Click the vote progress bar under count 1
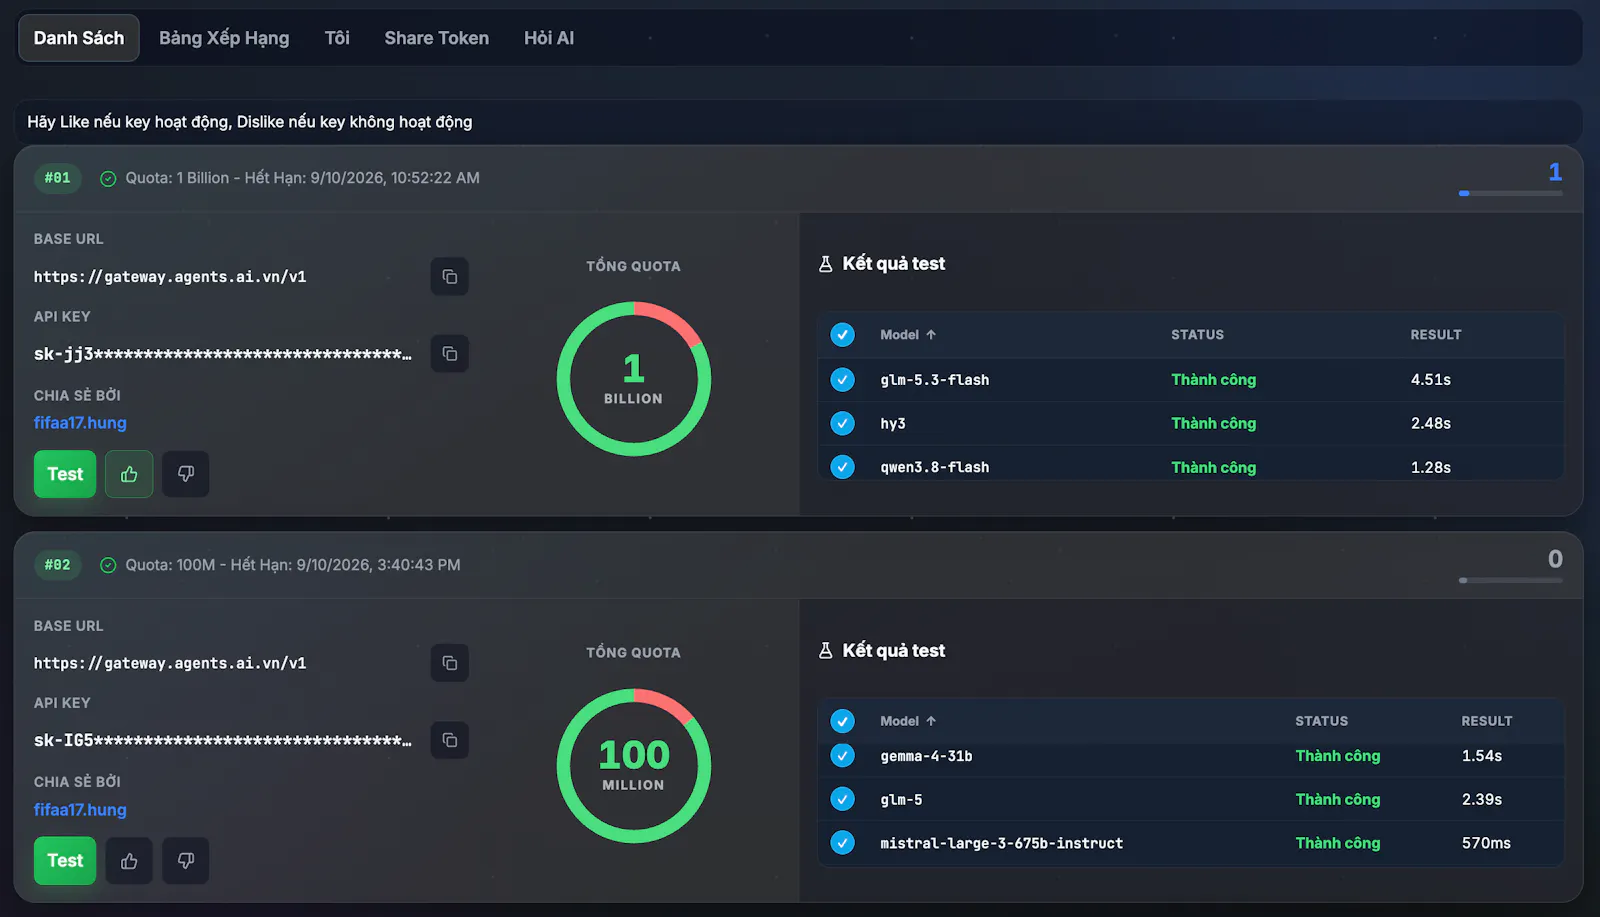 point(1511,193)
